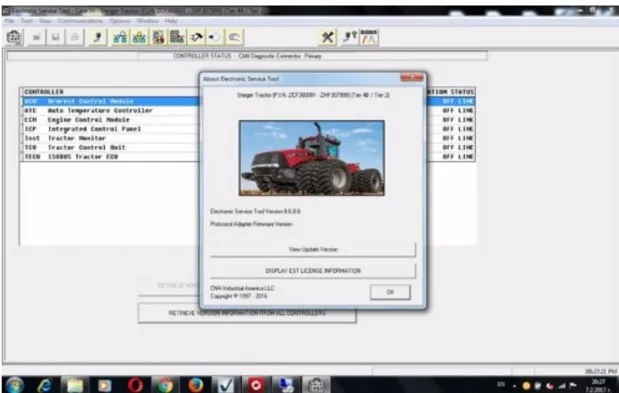Select the Auto Temperature Controller row
619x393 pixels.
(248, 110)
